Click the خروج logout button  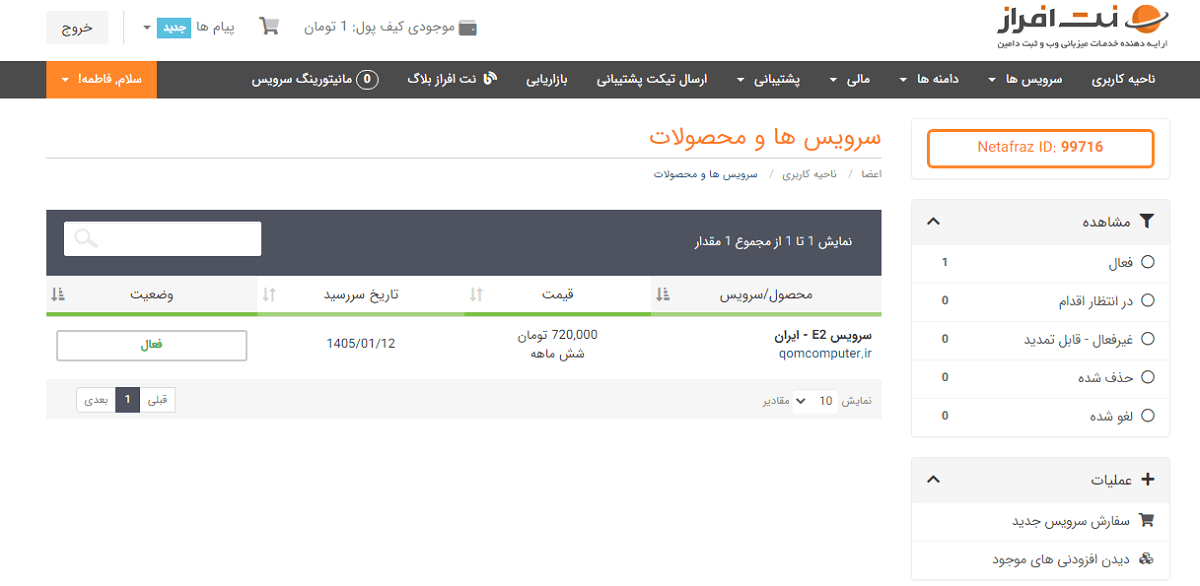pos(77,27)
